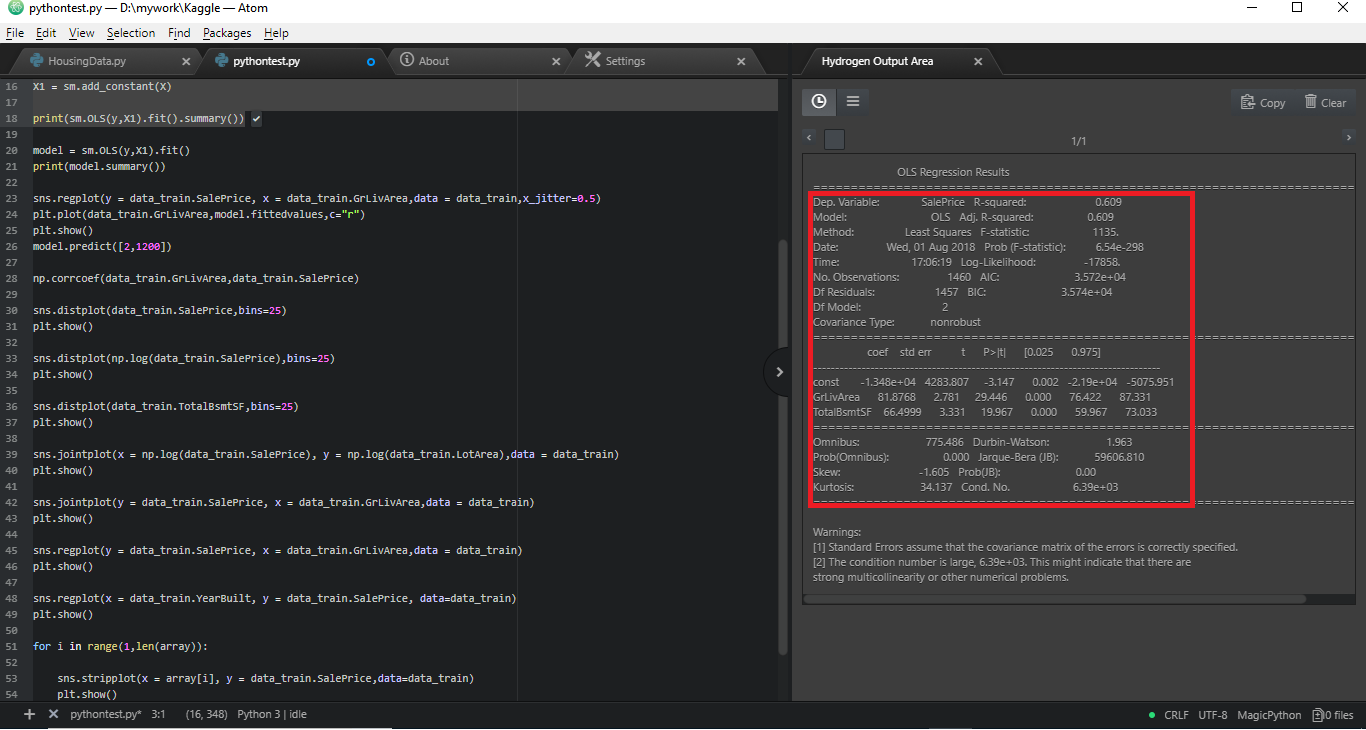Viewport: 1366px width, 730px height.
Task: Go to next output with right pager chevron
Action: [1349, 139]
